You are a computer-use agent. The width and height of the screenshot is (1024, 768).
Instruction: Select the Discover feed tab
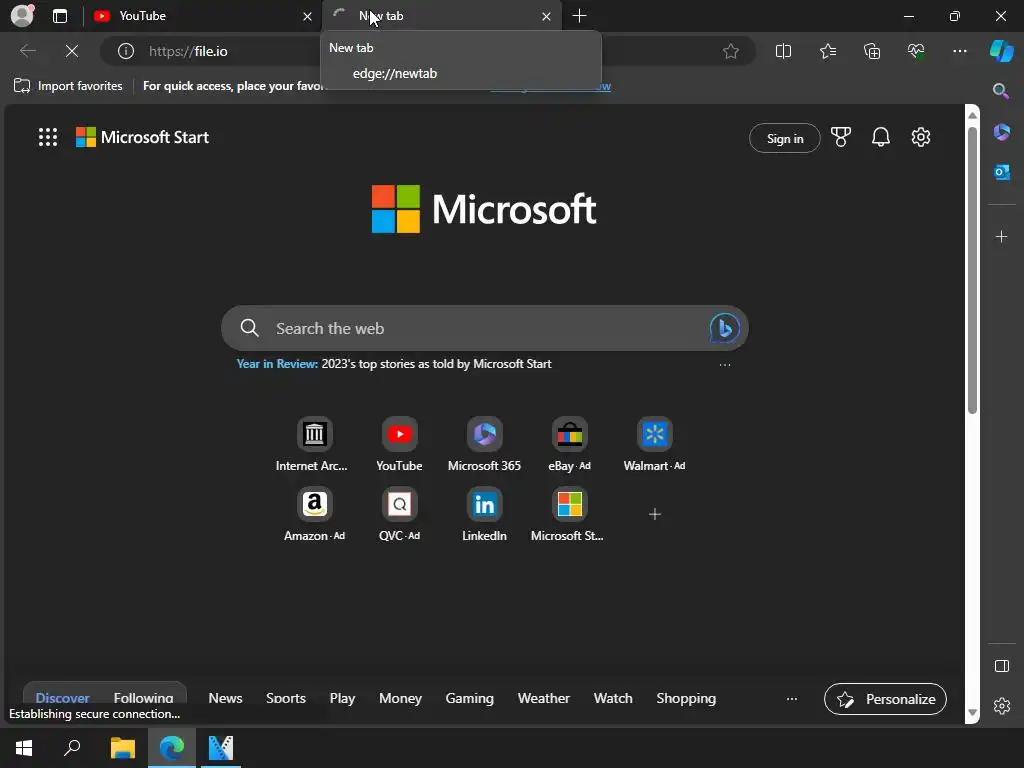[x=62, y=698]
